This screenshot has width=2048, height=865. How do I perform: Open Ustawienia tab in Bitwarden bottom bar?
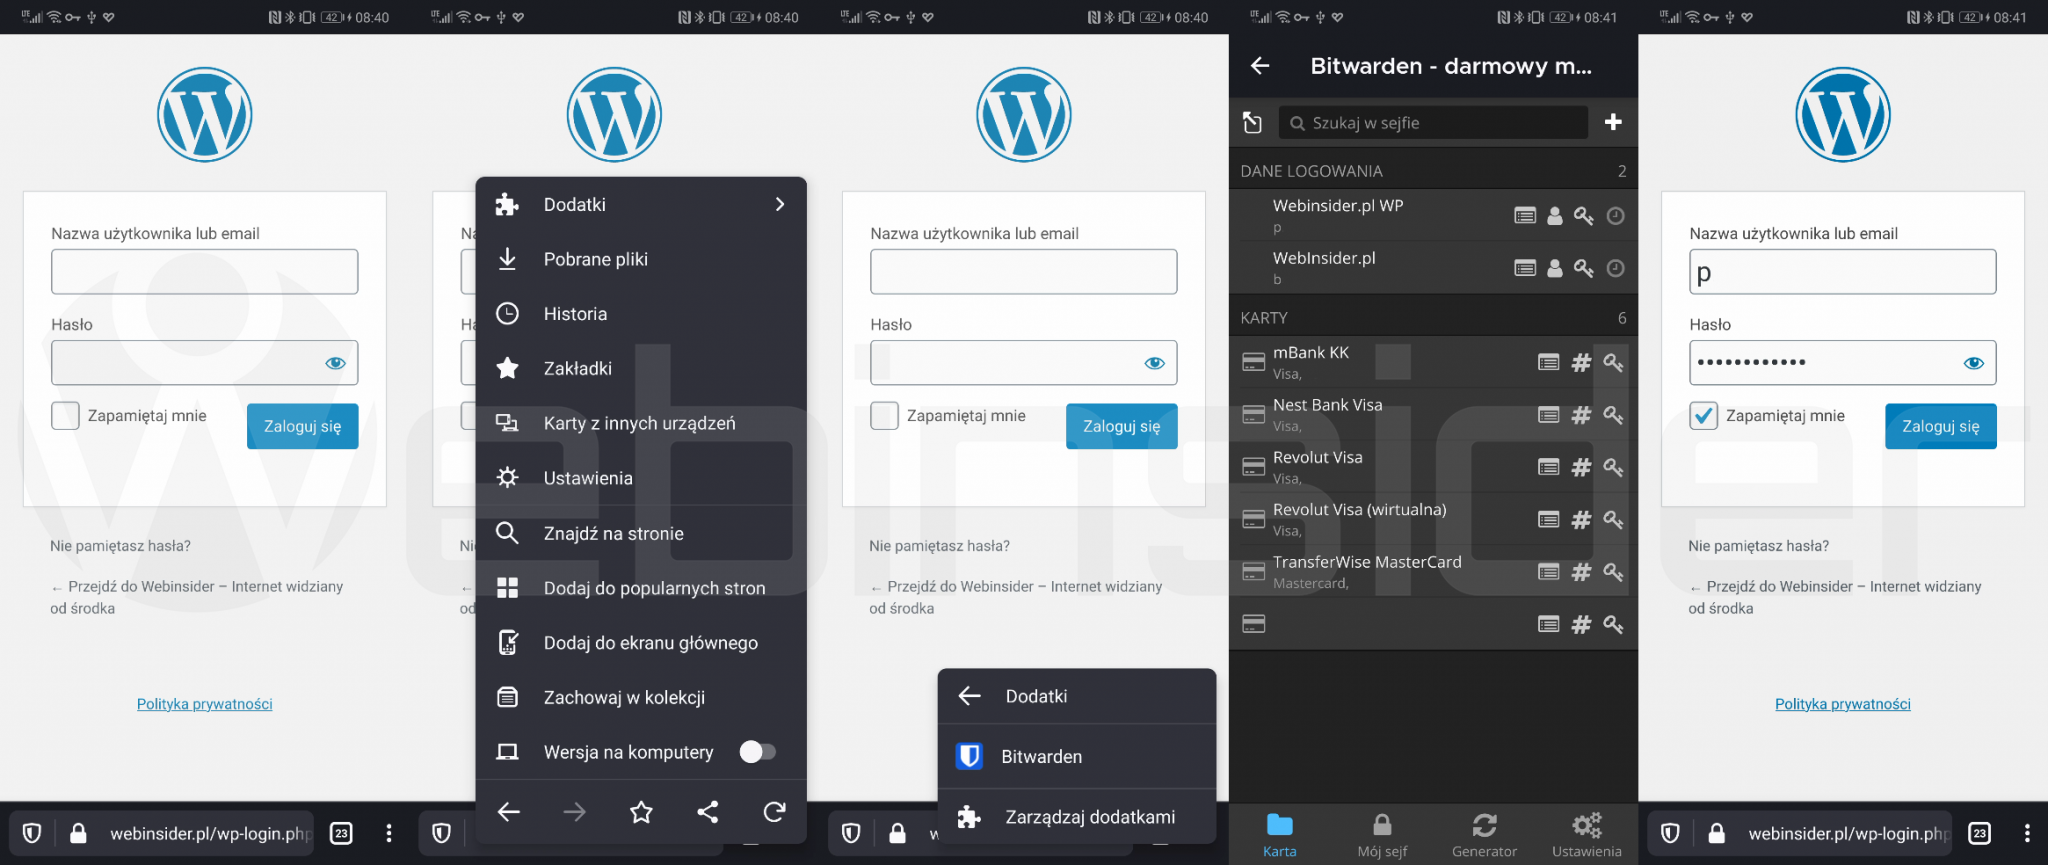1587,835
